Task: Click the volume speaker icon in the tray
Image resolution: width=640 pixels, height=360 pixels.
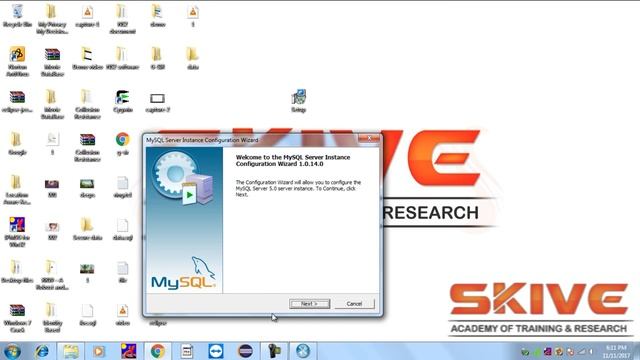Action: pyautogui.click(x=591, y=351)
